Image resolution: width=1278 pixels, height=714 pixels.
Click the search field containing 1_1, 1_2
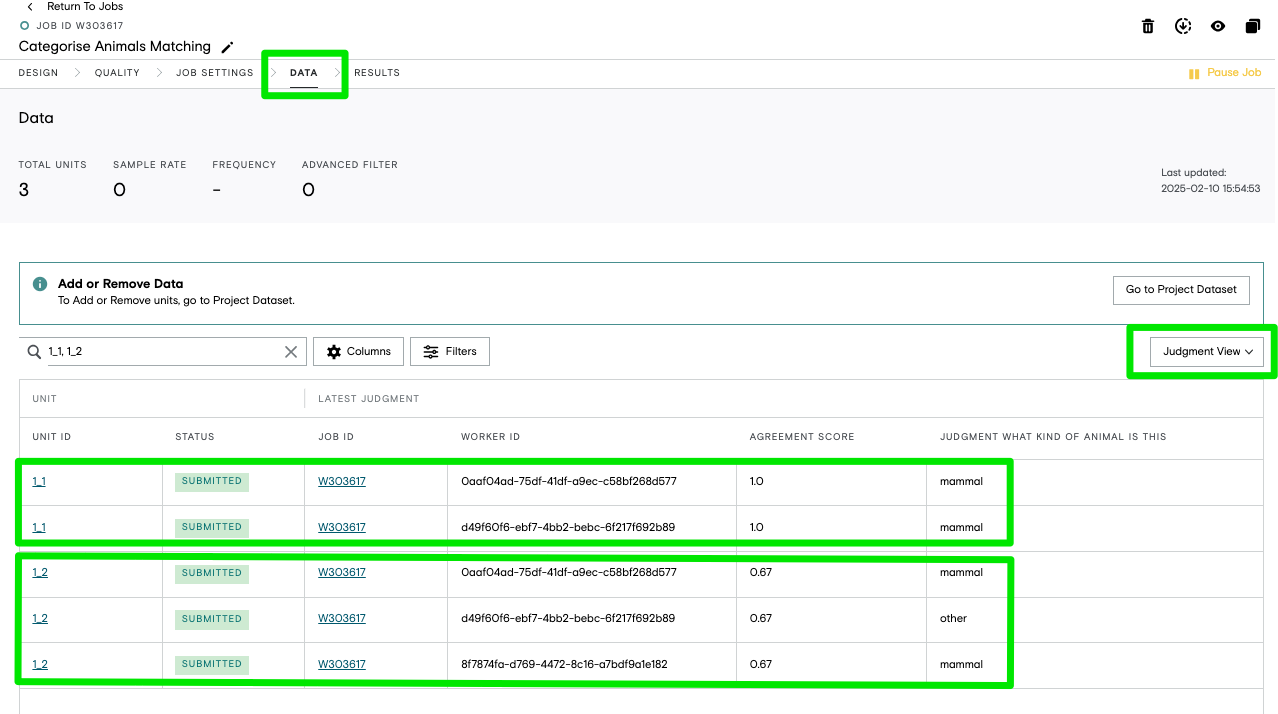pos(162,352)
